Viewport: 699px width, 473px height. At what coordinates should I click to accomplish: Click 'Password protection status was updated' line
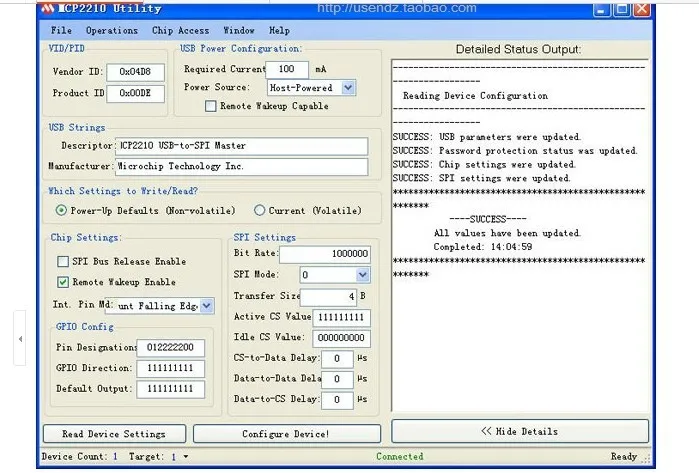click(515, 151)
